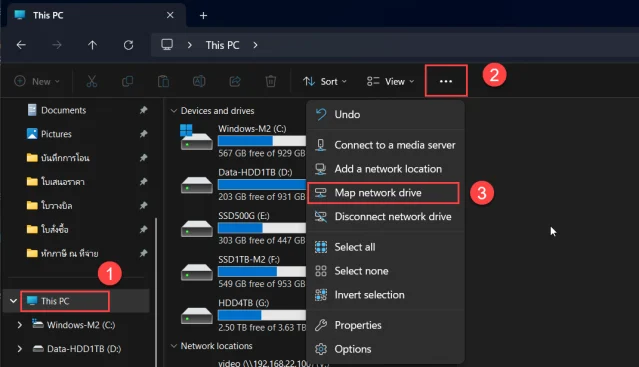
Task: Open a new File Explorer tab
Action: coord(203,15)
